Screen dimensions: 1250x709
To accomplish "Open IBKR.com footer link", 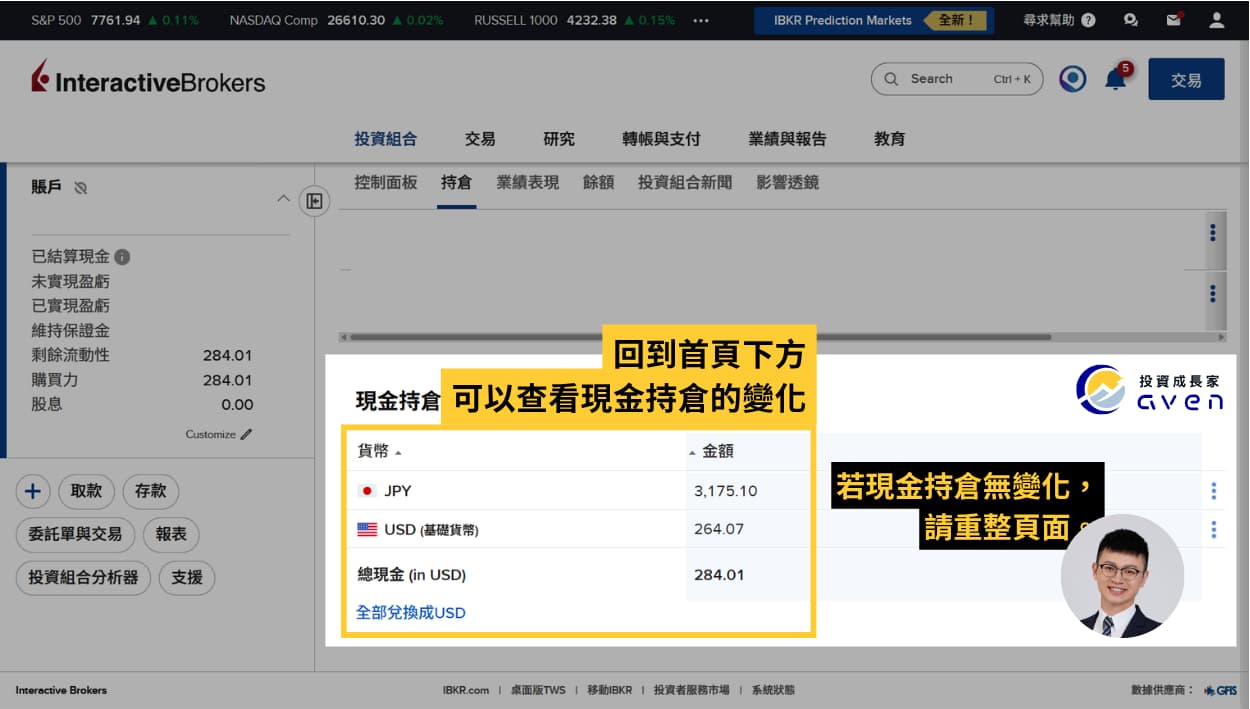I will click(466, 690).
